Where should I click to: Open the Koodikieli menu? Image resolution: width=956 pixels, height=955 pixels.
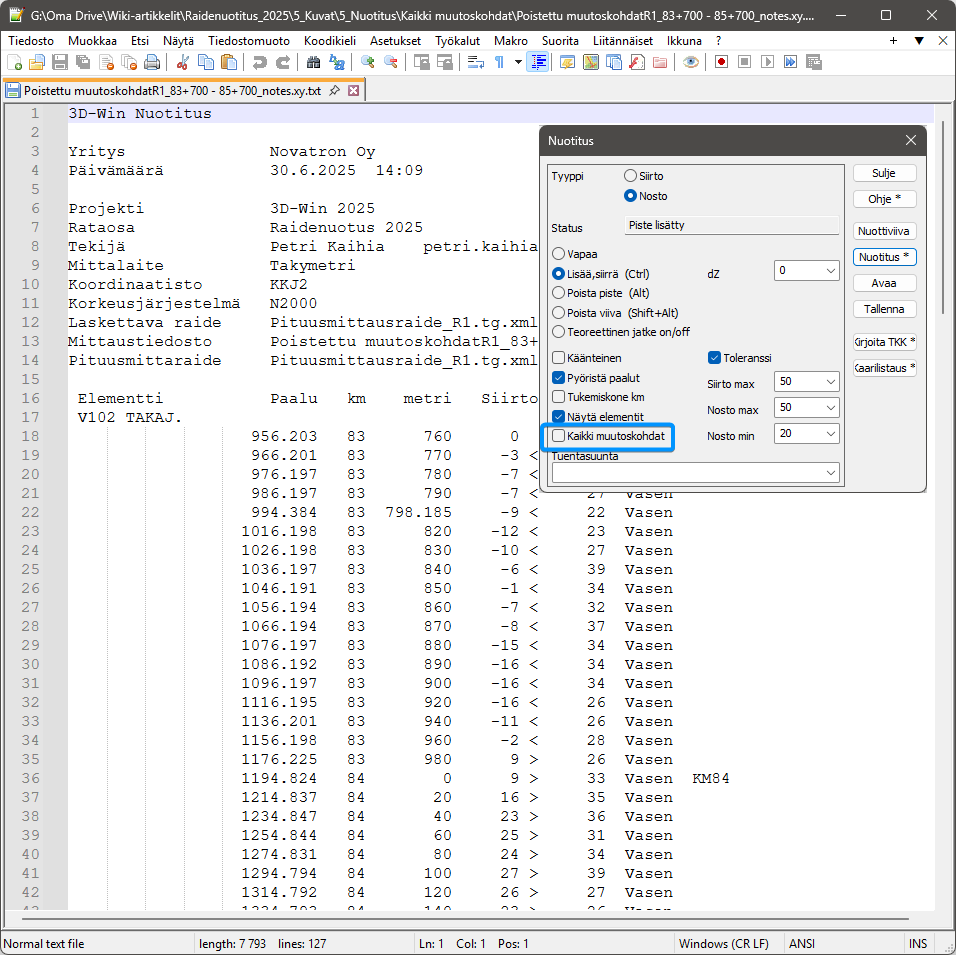329,41
